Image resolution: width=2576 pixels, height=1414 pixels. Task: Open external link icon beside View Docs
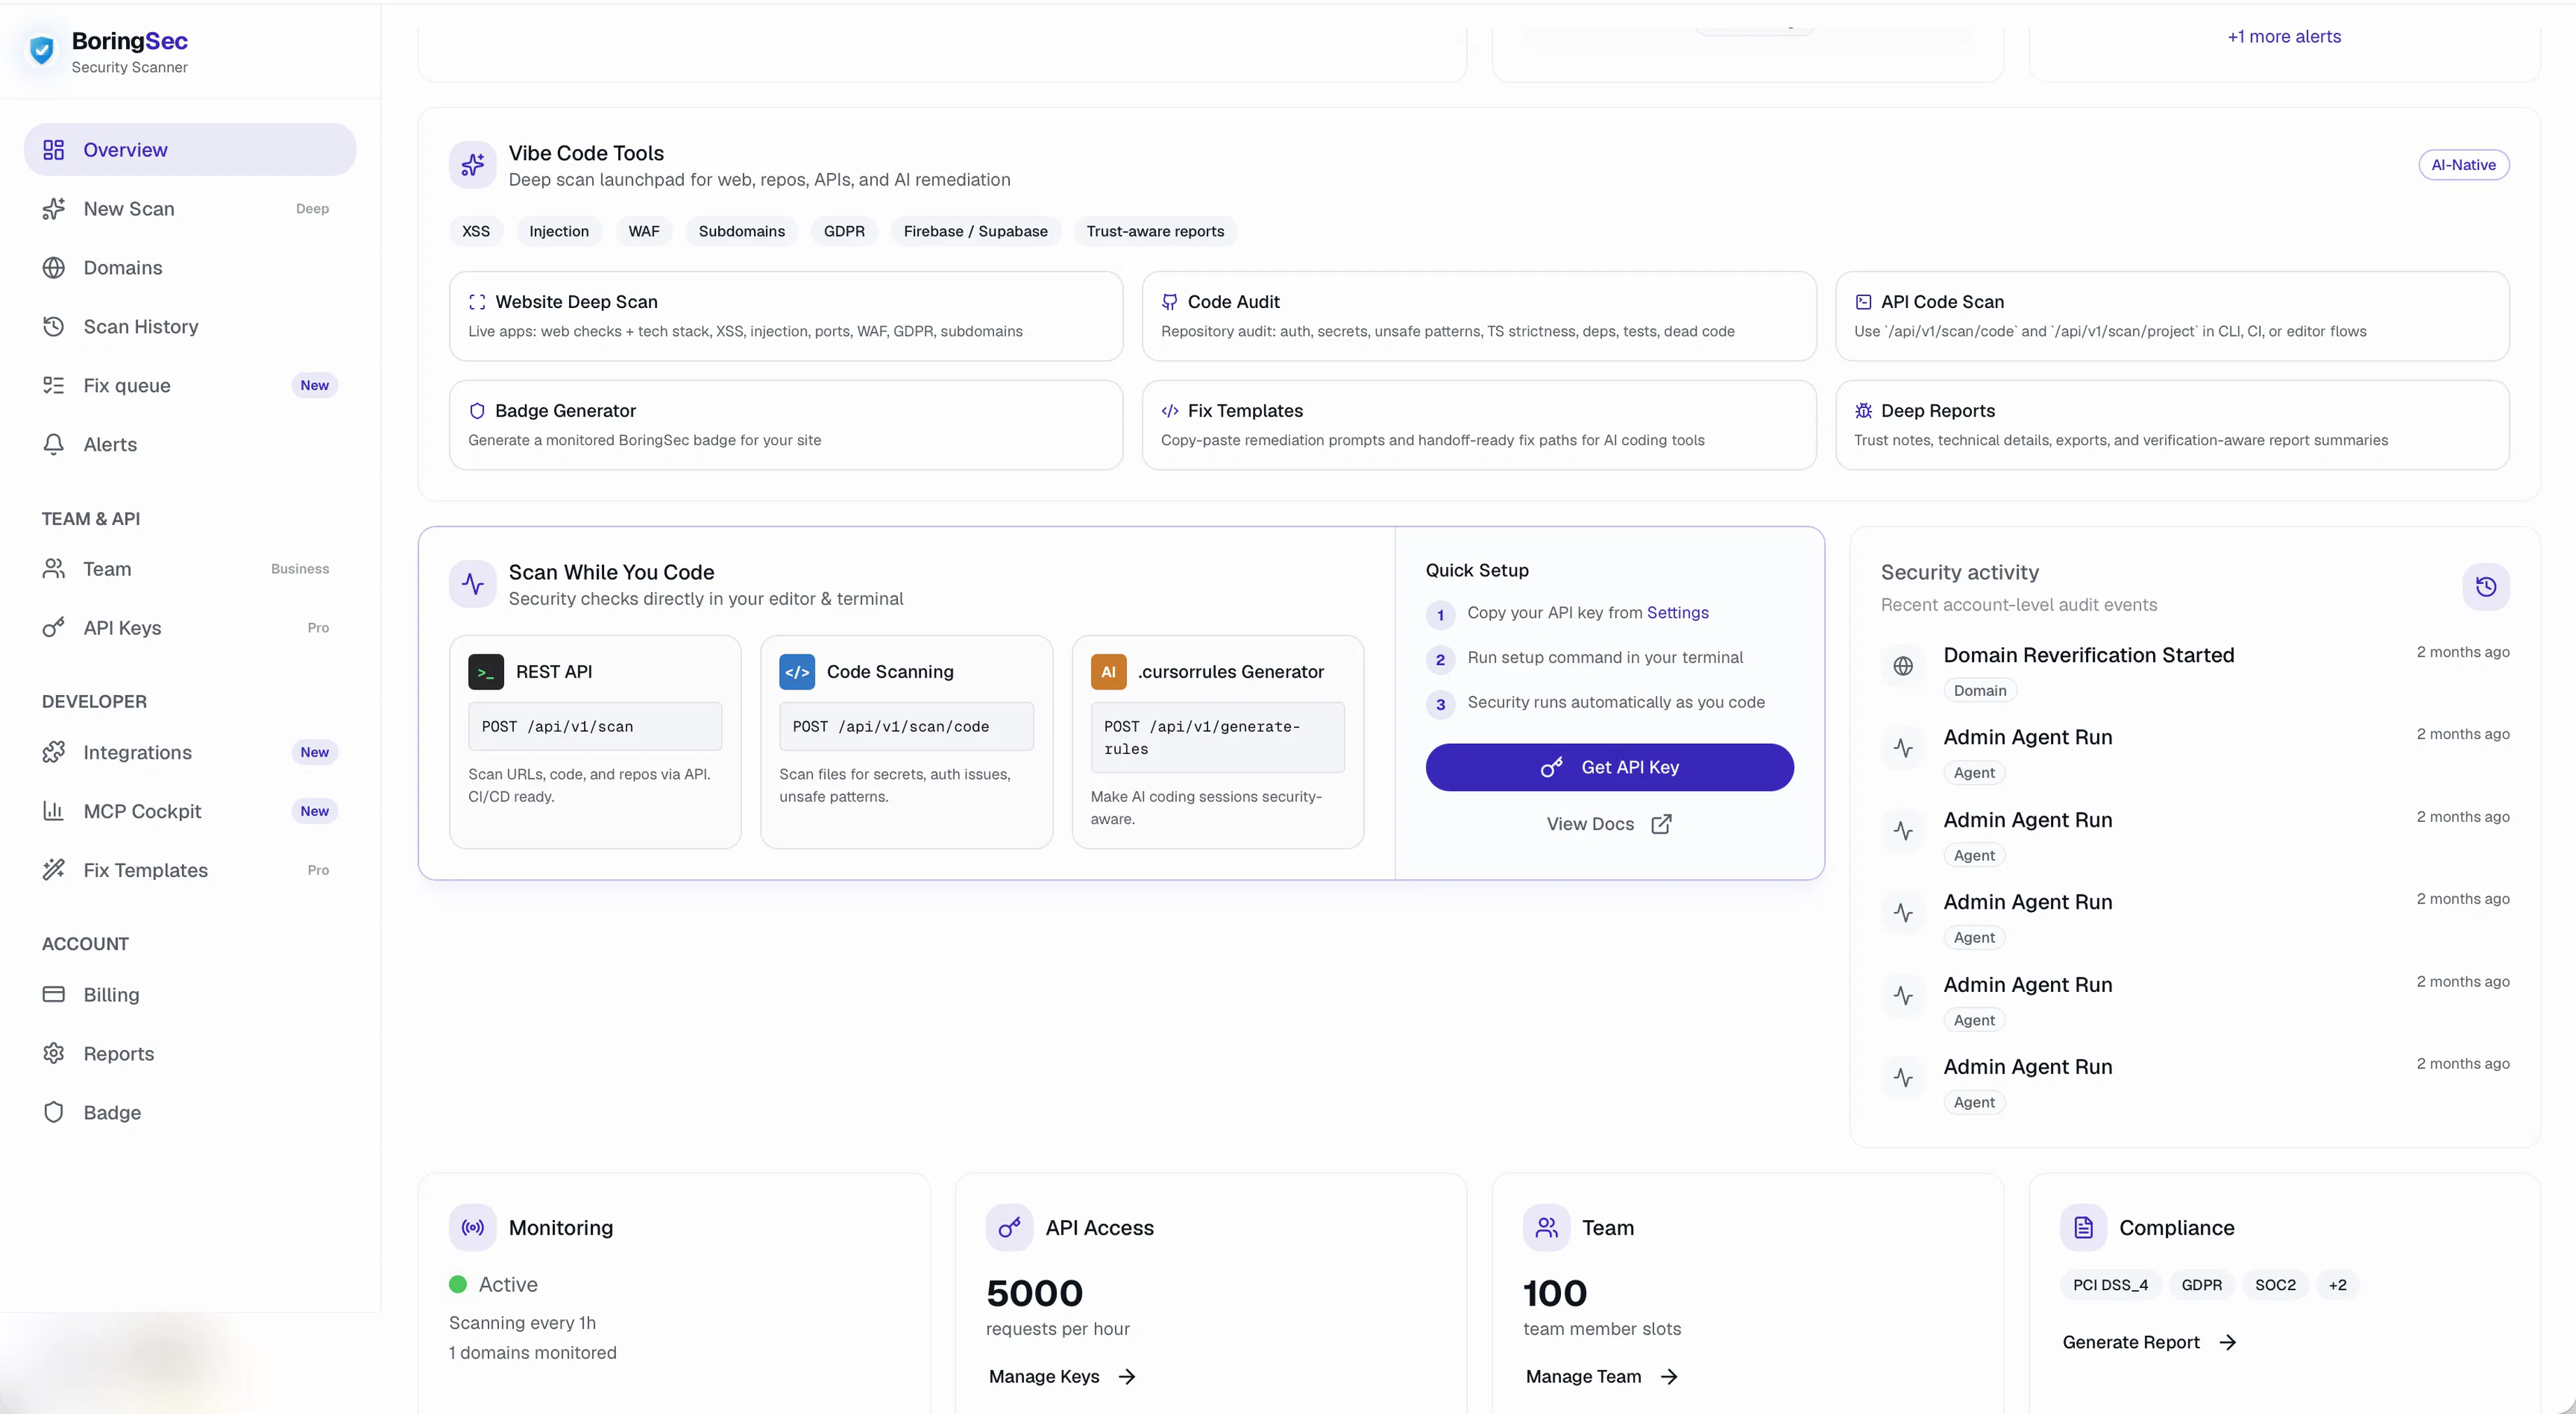click(x=1661, y=824)
